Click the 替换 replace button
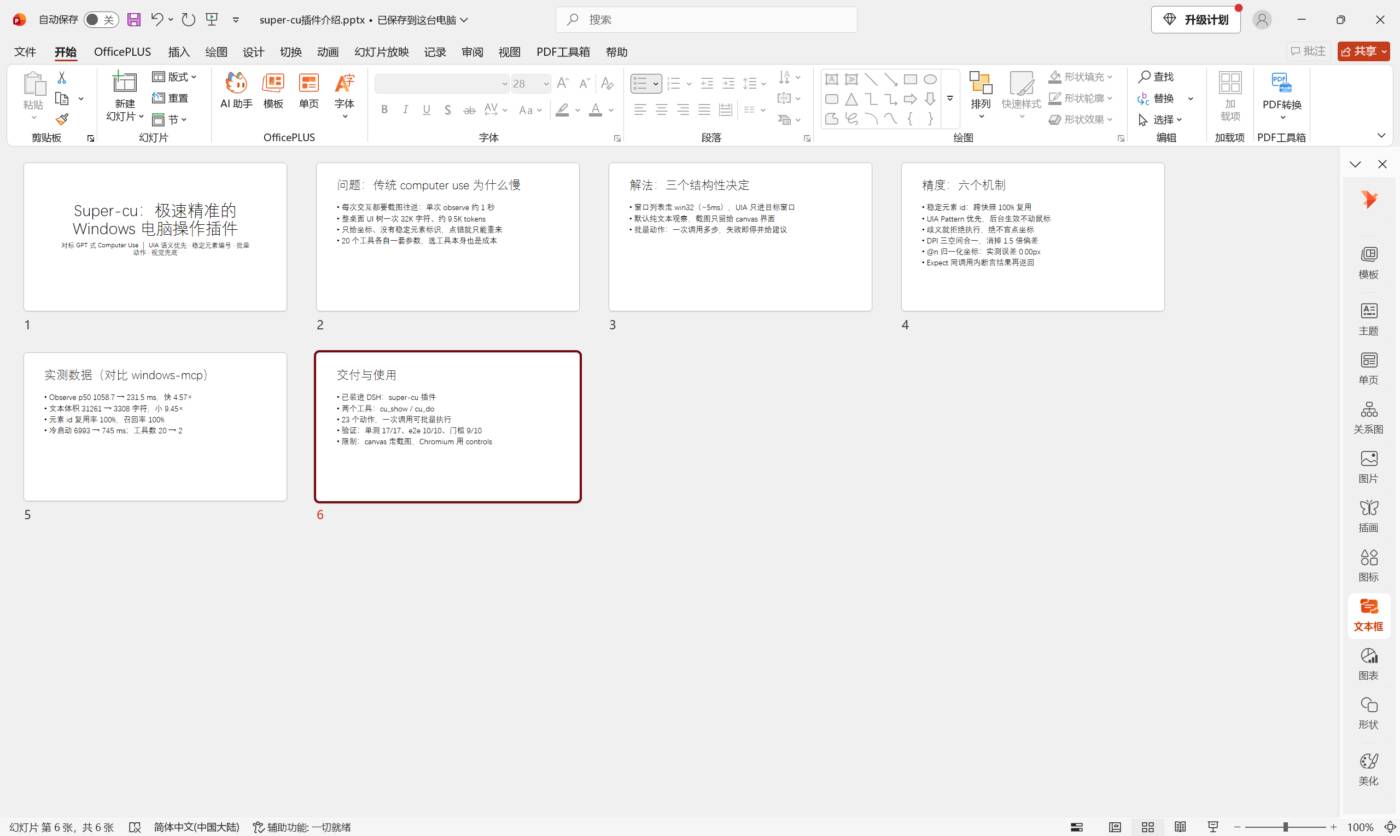1400x836 pixels. [1155, 98]
